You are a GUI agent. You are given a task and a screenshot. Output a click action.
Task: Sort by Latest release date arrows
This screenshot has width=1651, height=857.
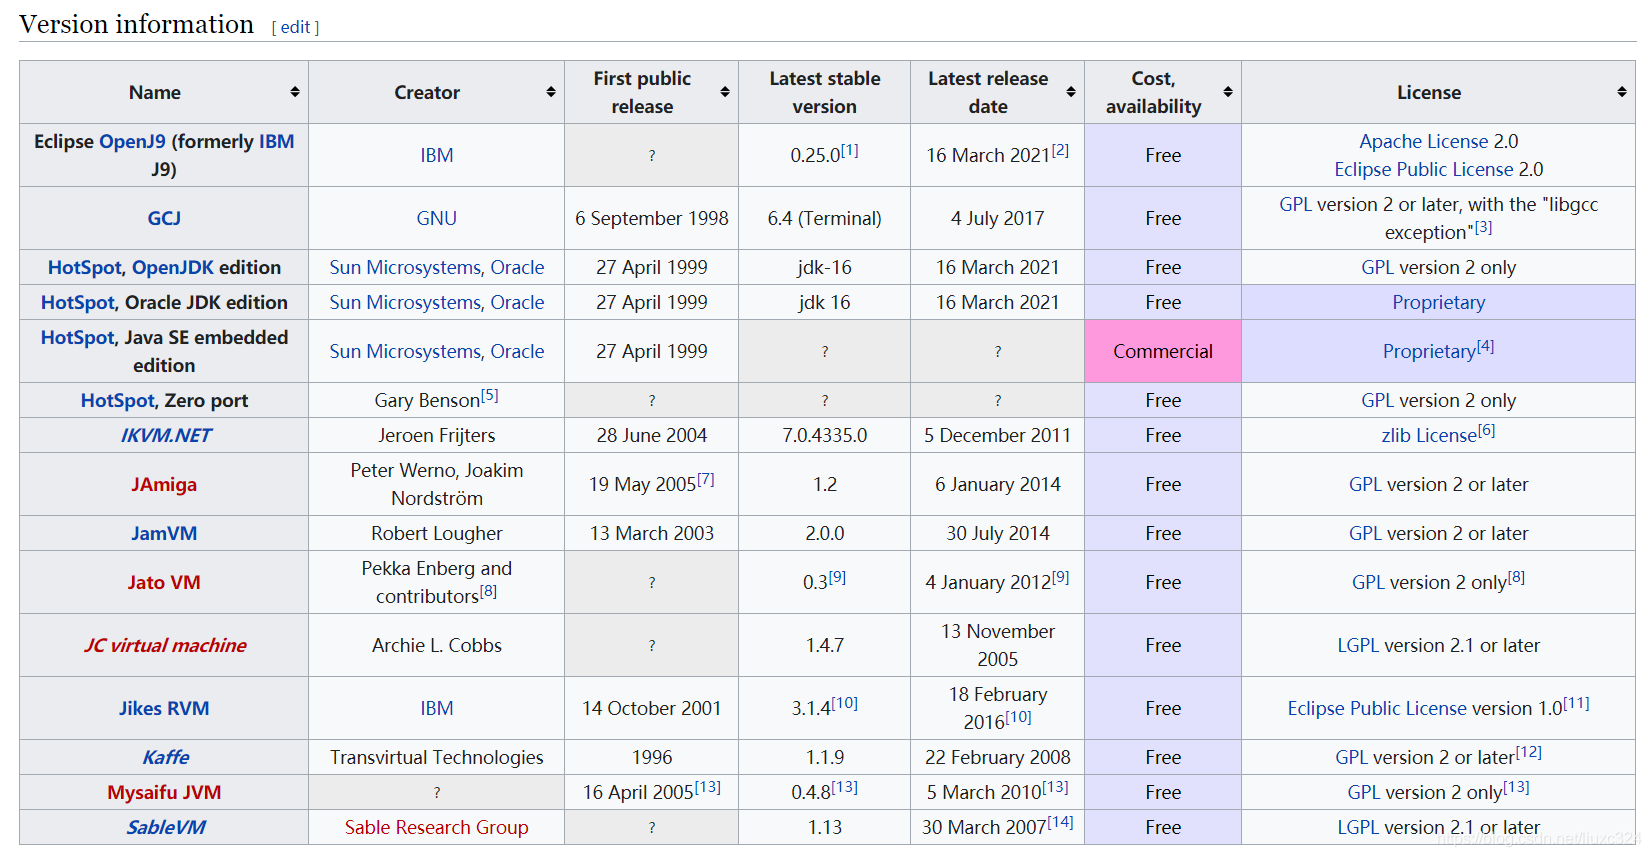click(x=1071, y=92)
